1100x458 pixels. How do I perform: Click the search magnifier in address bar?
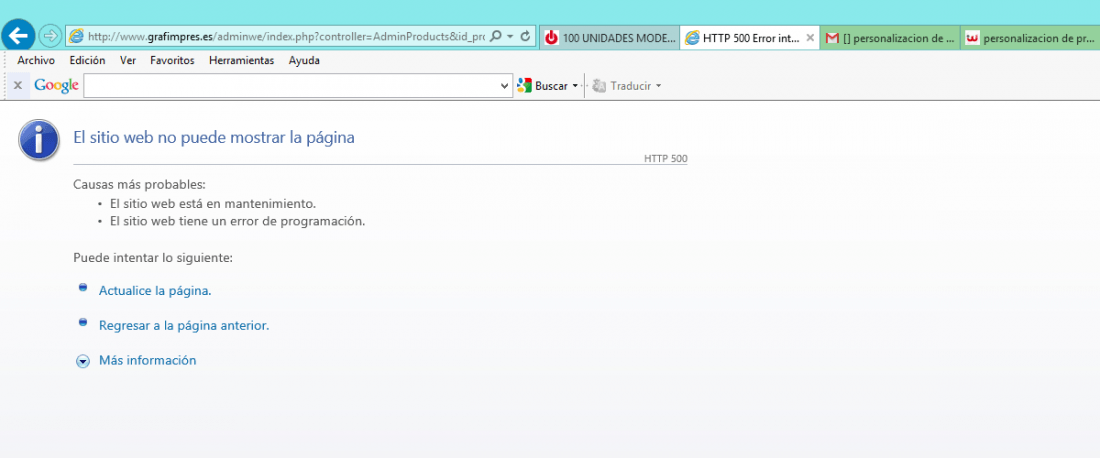(496, 36)
